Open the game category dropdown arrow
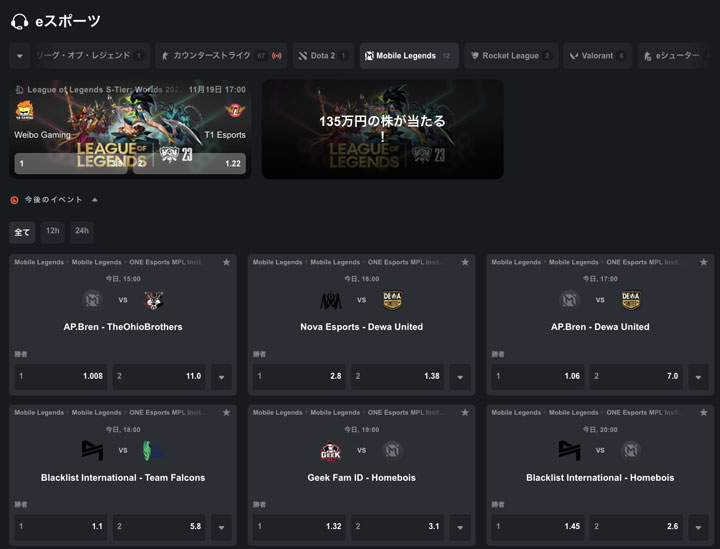Viewport: 720px width, 549px height. point(20,56)
